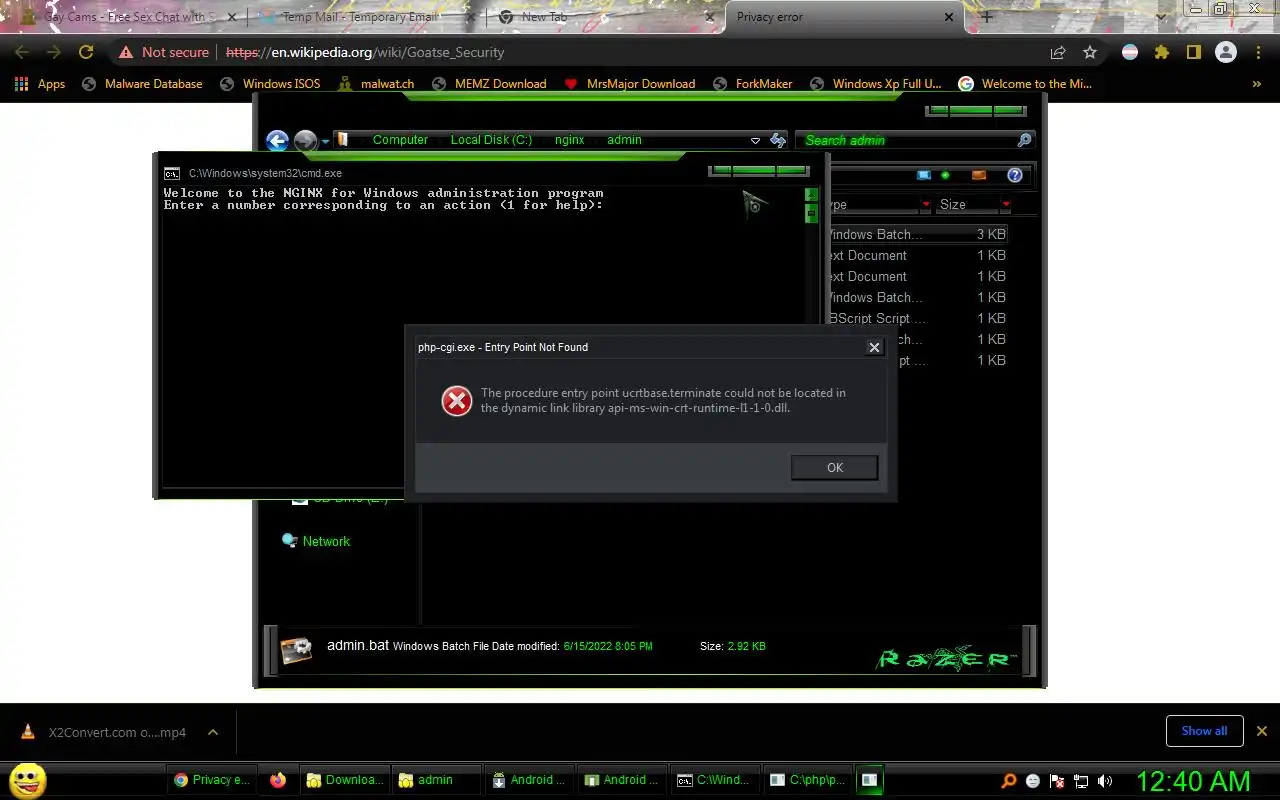The height and width of the screenshot is (800, 1280).
Task: Open a new Chrome tab with plus
Action: click(x=987, y=17)
